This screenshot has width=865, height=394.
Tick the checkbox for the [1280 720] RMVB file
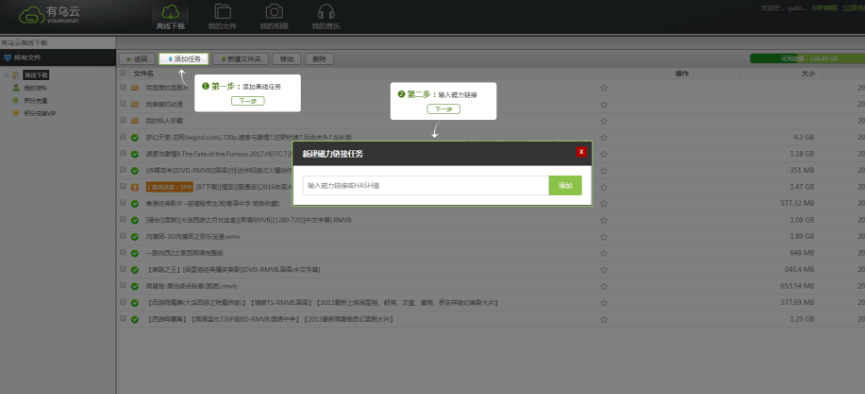tap(122, 219)
